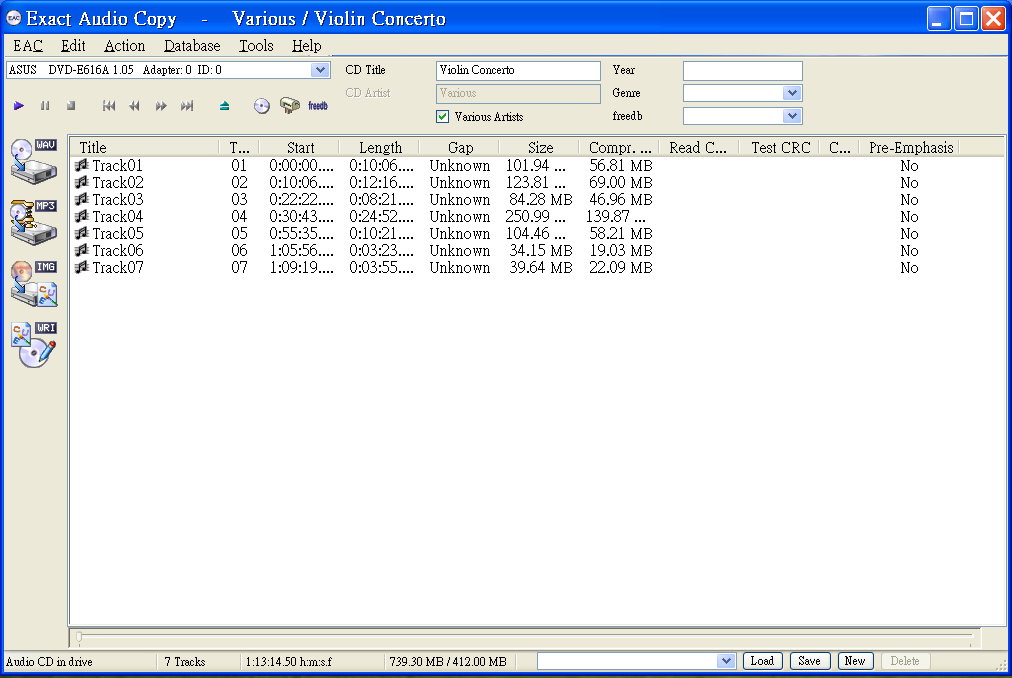Select Track04 in the track list
The width and height of the screenshot is (1012, 678).
[118, 217]
